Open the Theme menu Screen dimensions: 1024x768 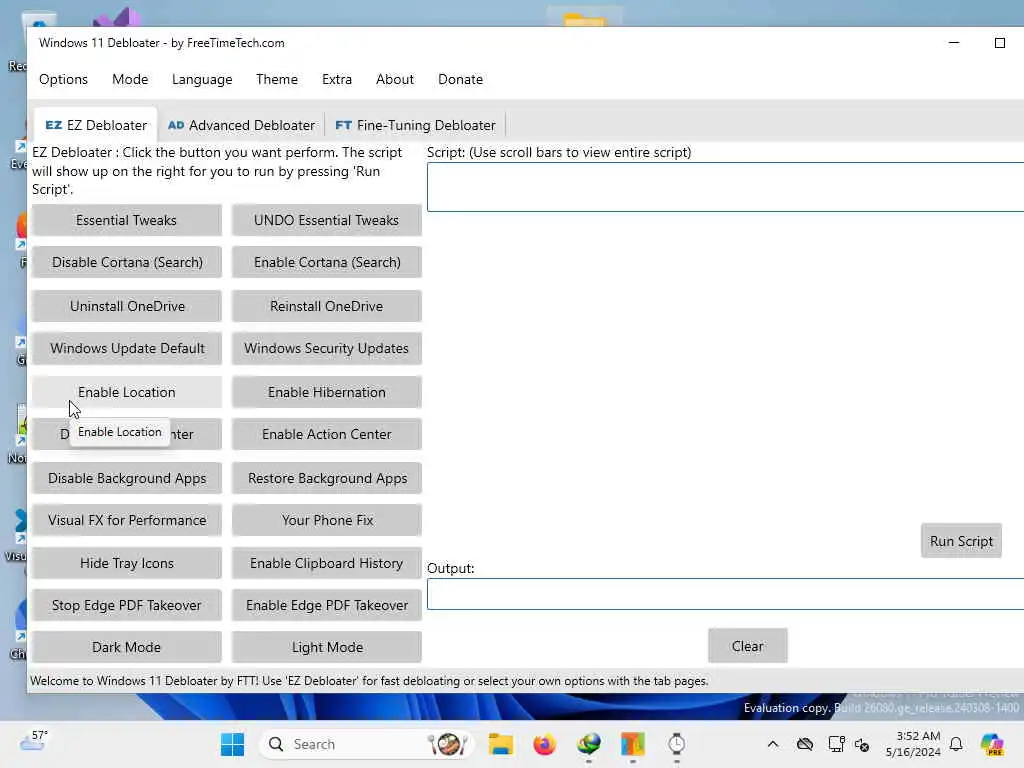pyautogui.click(x=277, y=80)
